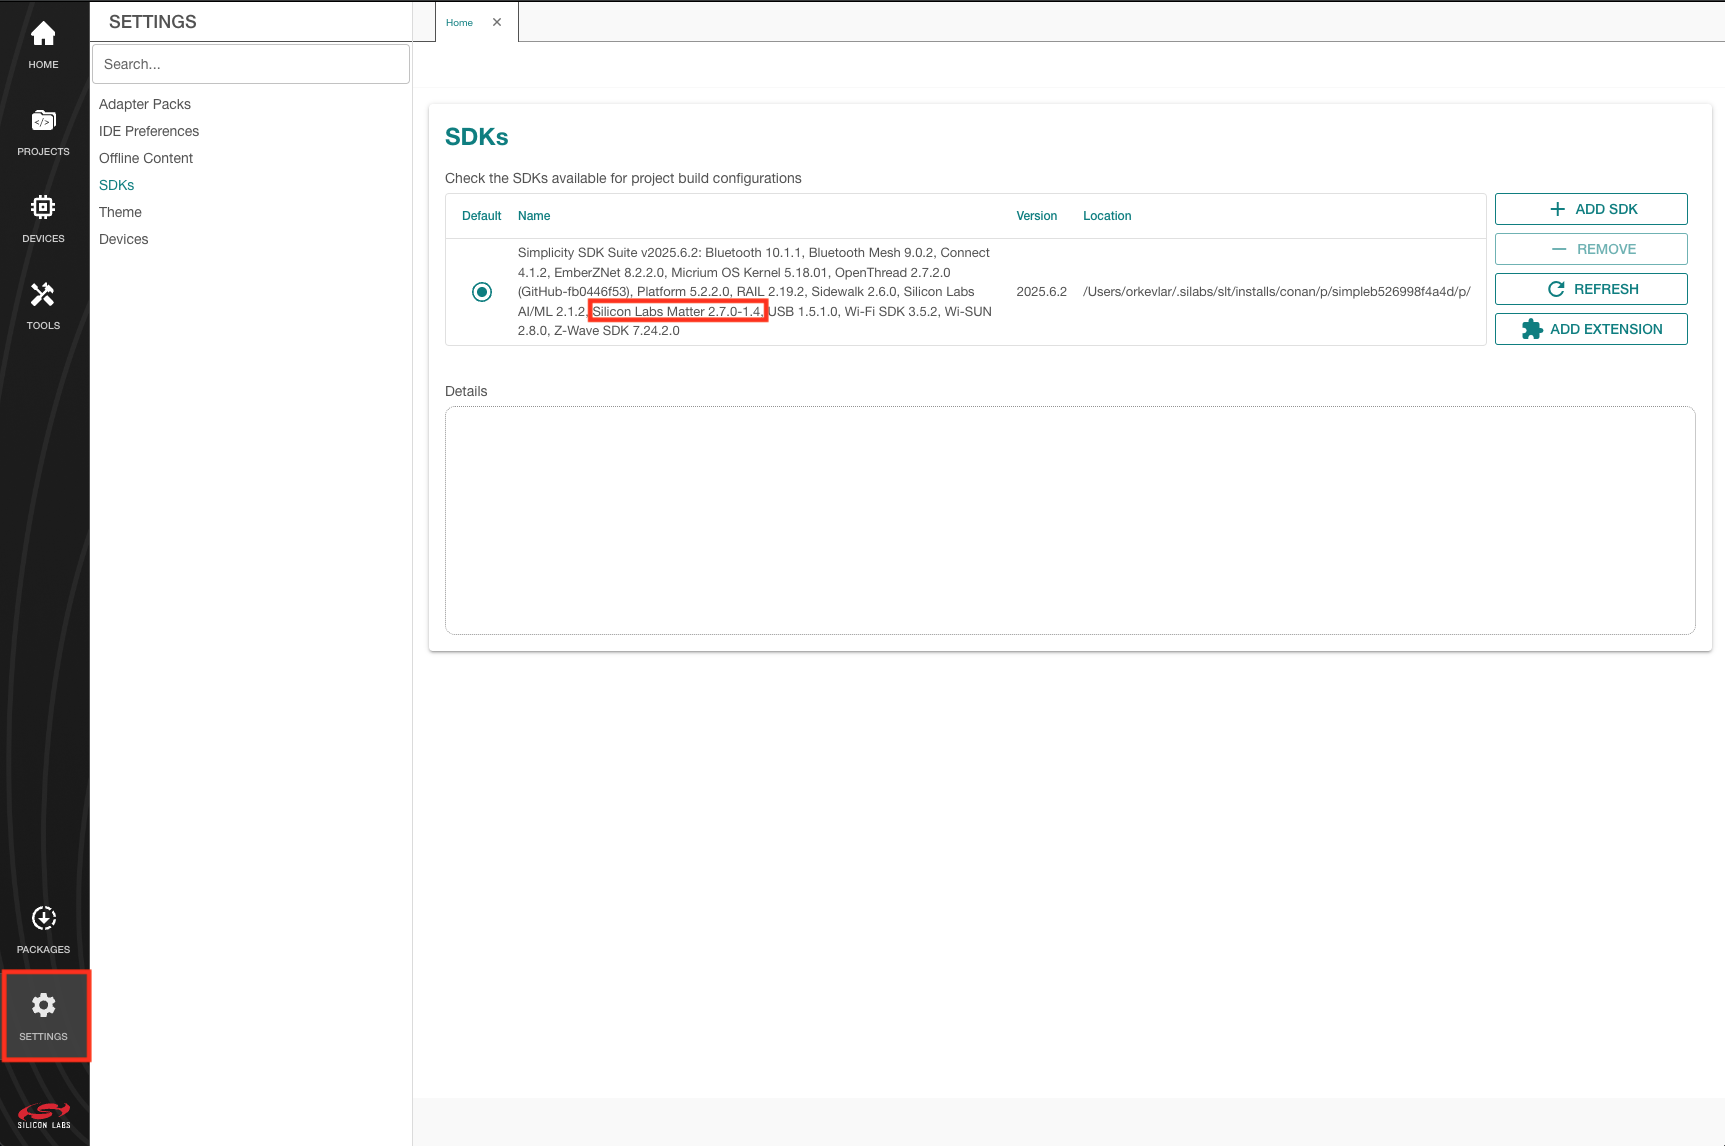This screenshot has height=1146, width=1725.
Task: Open Offline Content settings
Action: pyautogui.click(x=145, y=158)
